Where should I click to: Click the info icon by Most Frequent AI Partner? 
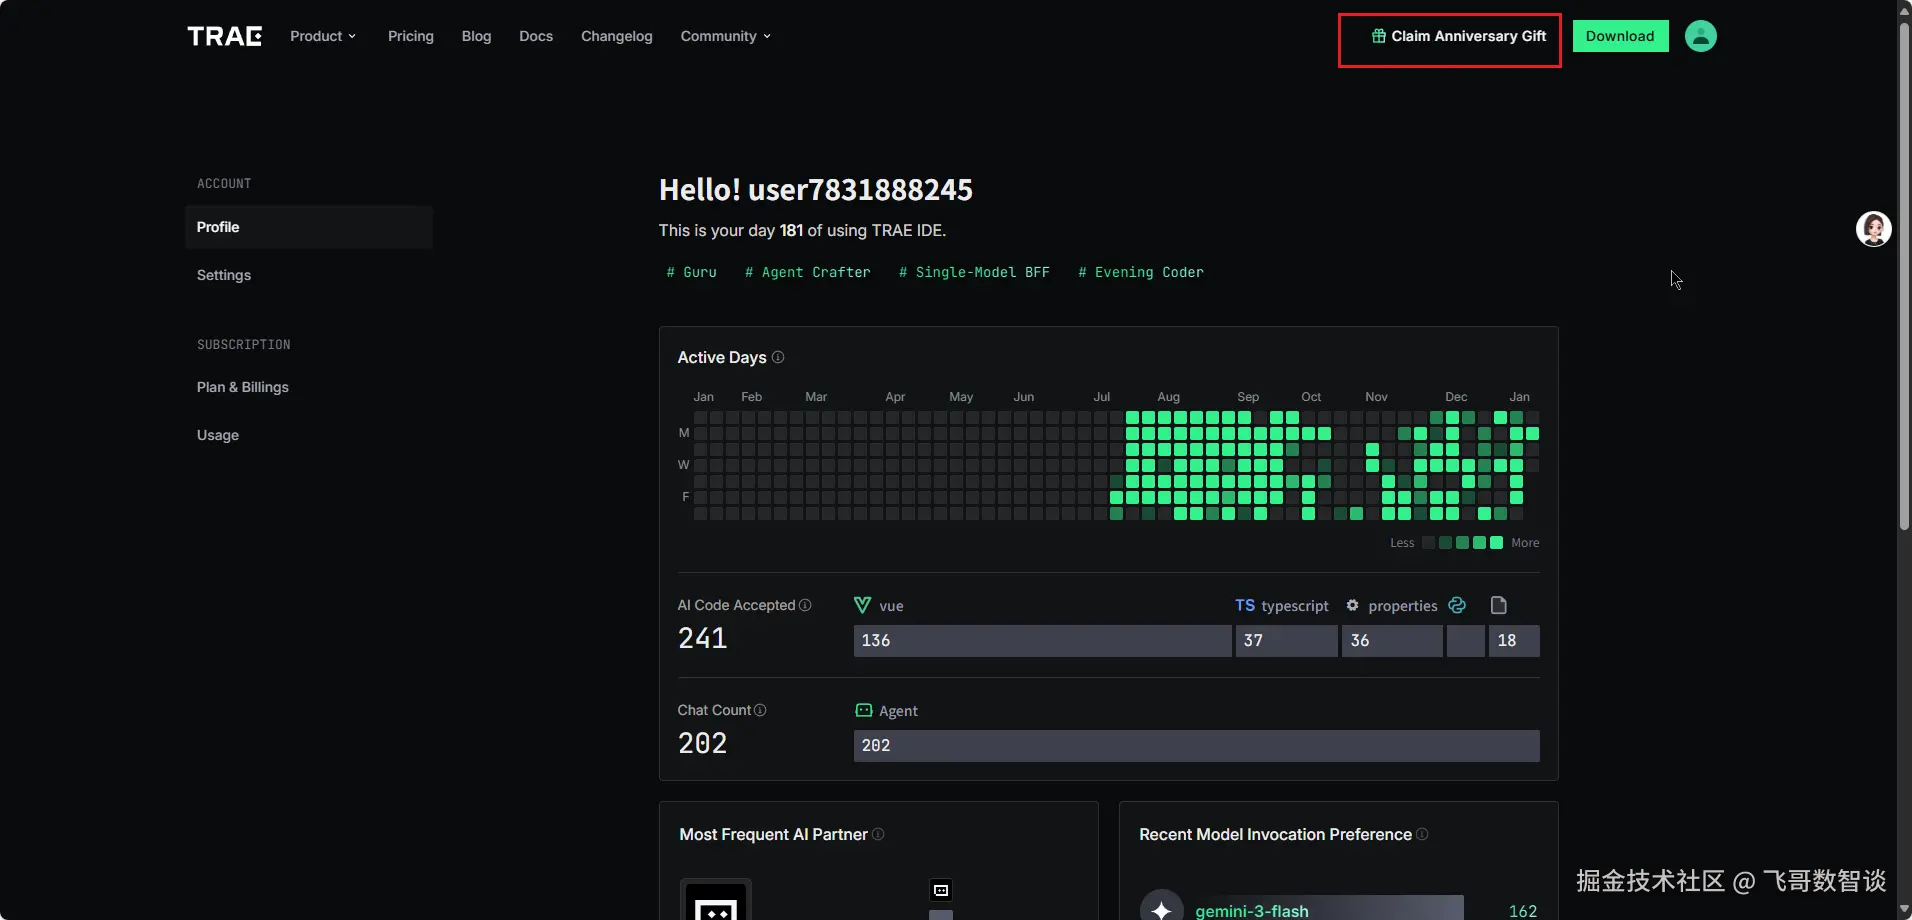[878, 834]
